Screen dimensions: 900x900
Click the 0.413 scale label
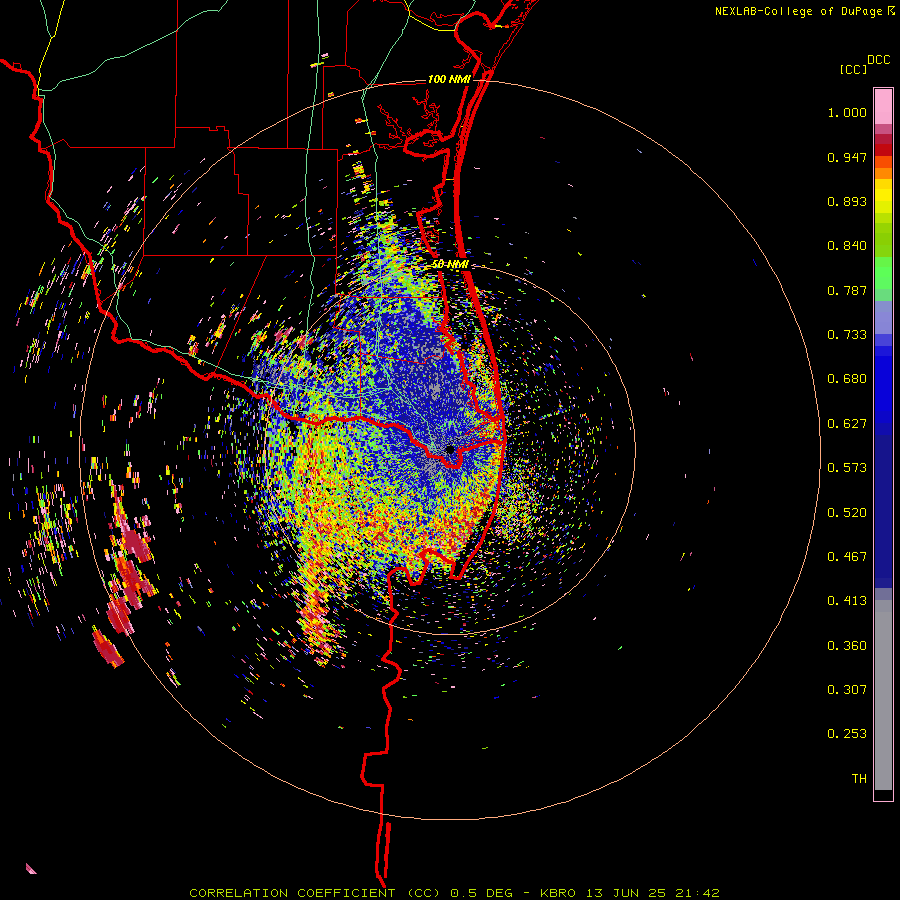(847, 601)
